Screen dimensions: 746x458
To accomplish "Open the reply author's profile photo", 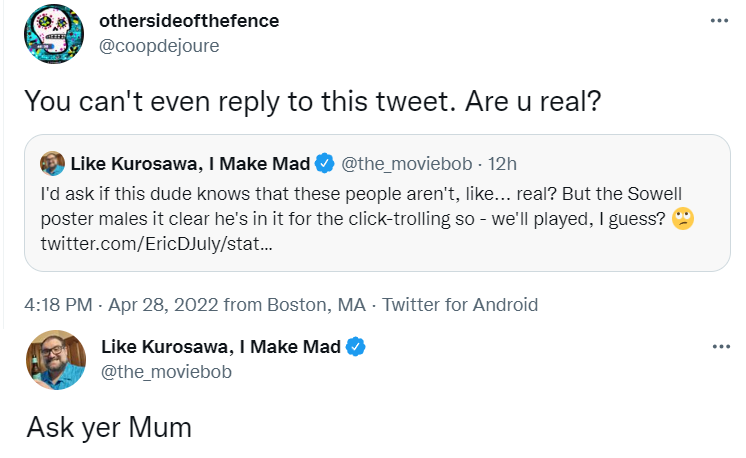I will click(x=55, y=360).
